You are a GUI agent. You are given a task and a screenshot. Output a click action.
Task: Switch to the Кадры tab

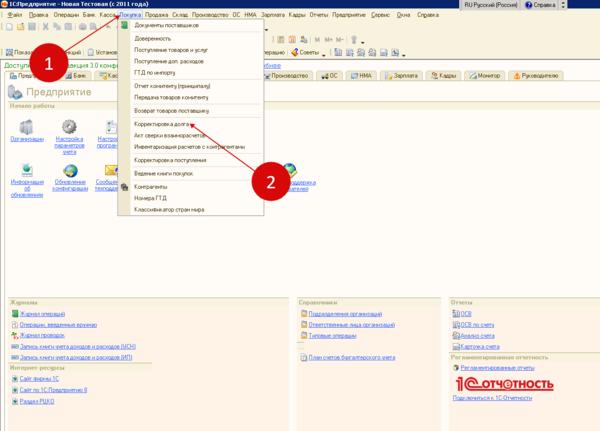coord(443,75)
